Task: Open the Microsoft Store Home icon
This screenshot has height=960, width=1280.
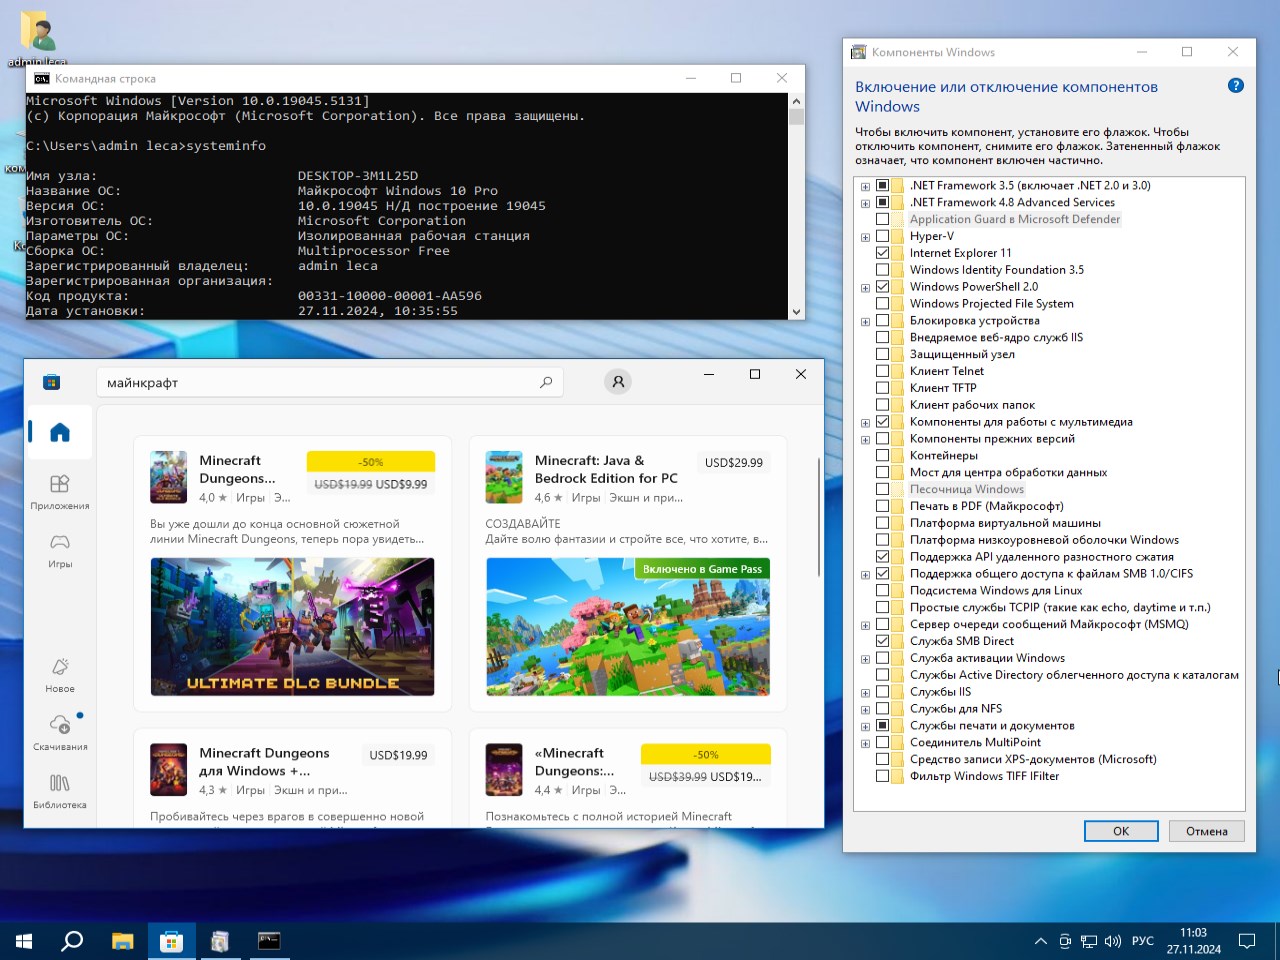Action: pyautogui.click(x=60, y=432)
